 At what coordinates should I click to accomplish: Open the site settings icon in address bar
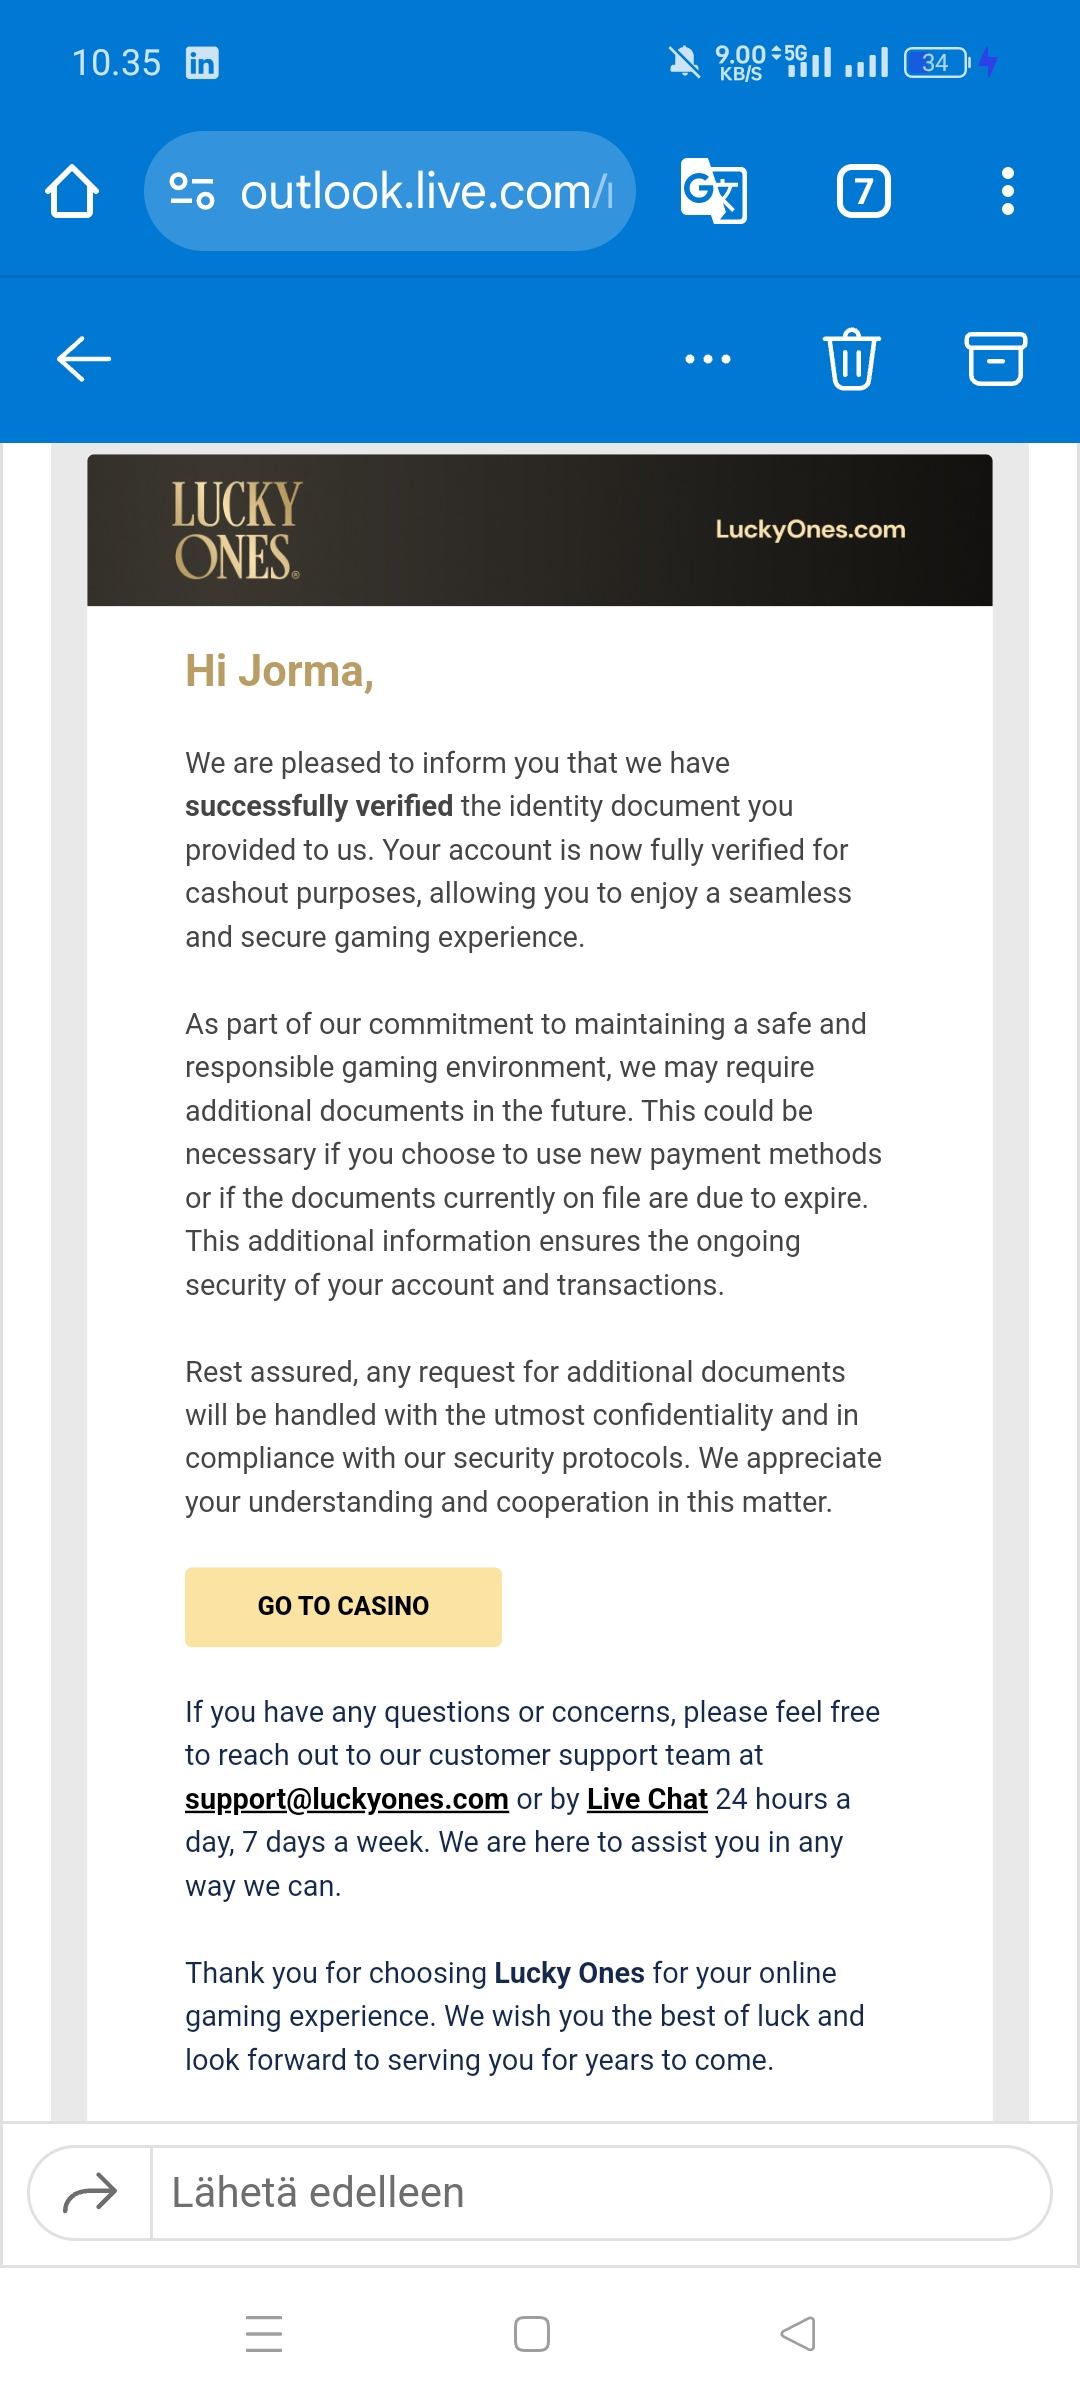[191, 191]
